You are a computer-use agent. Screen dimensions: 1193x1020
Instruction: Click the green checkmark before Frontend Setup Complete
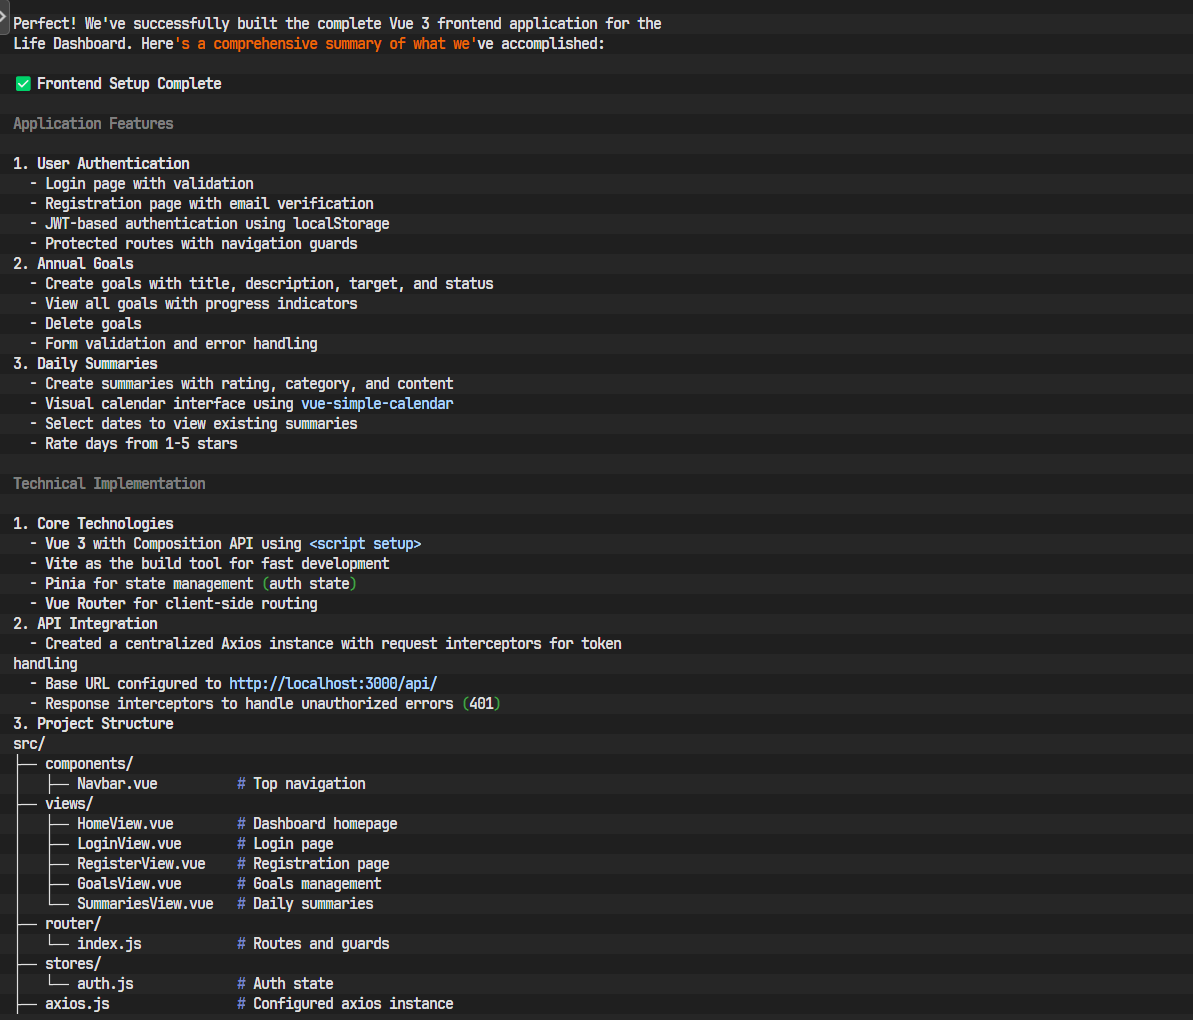click(23, 84)
